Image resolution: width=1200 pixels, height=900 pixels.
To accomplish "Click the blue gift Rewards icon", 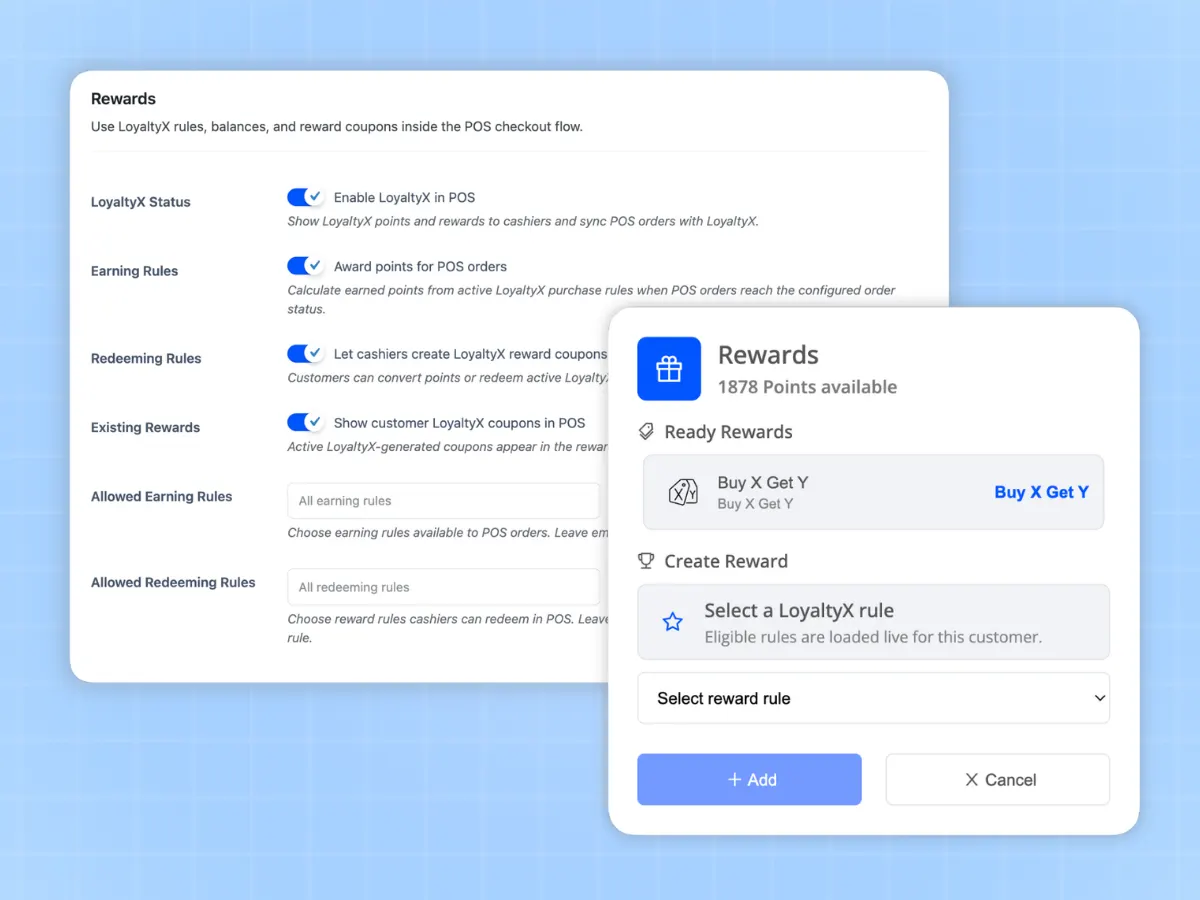I will 669,369.
